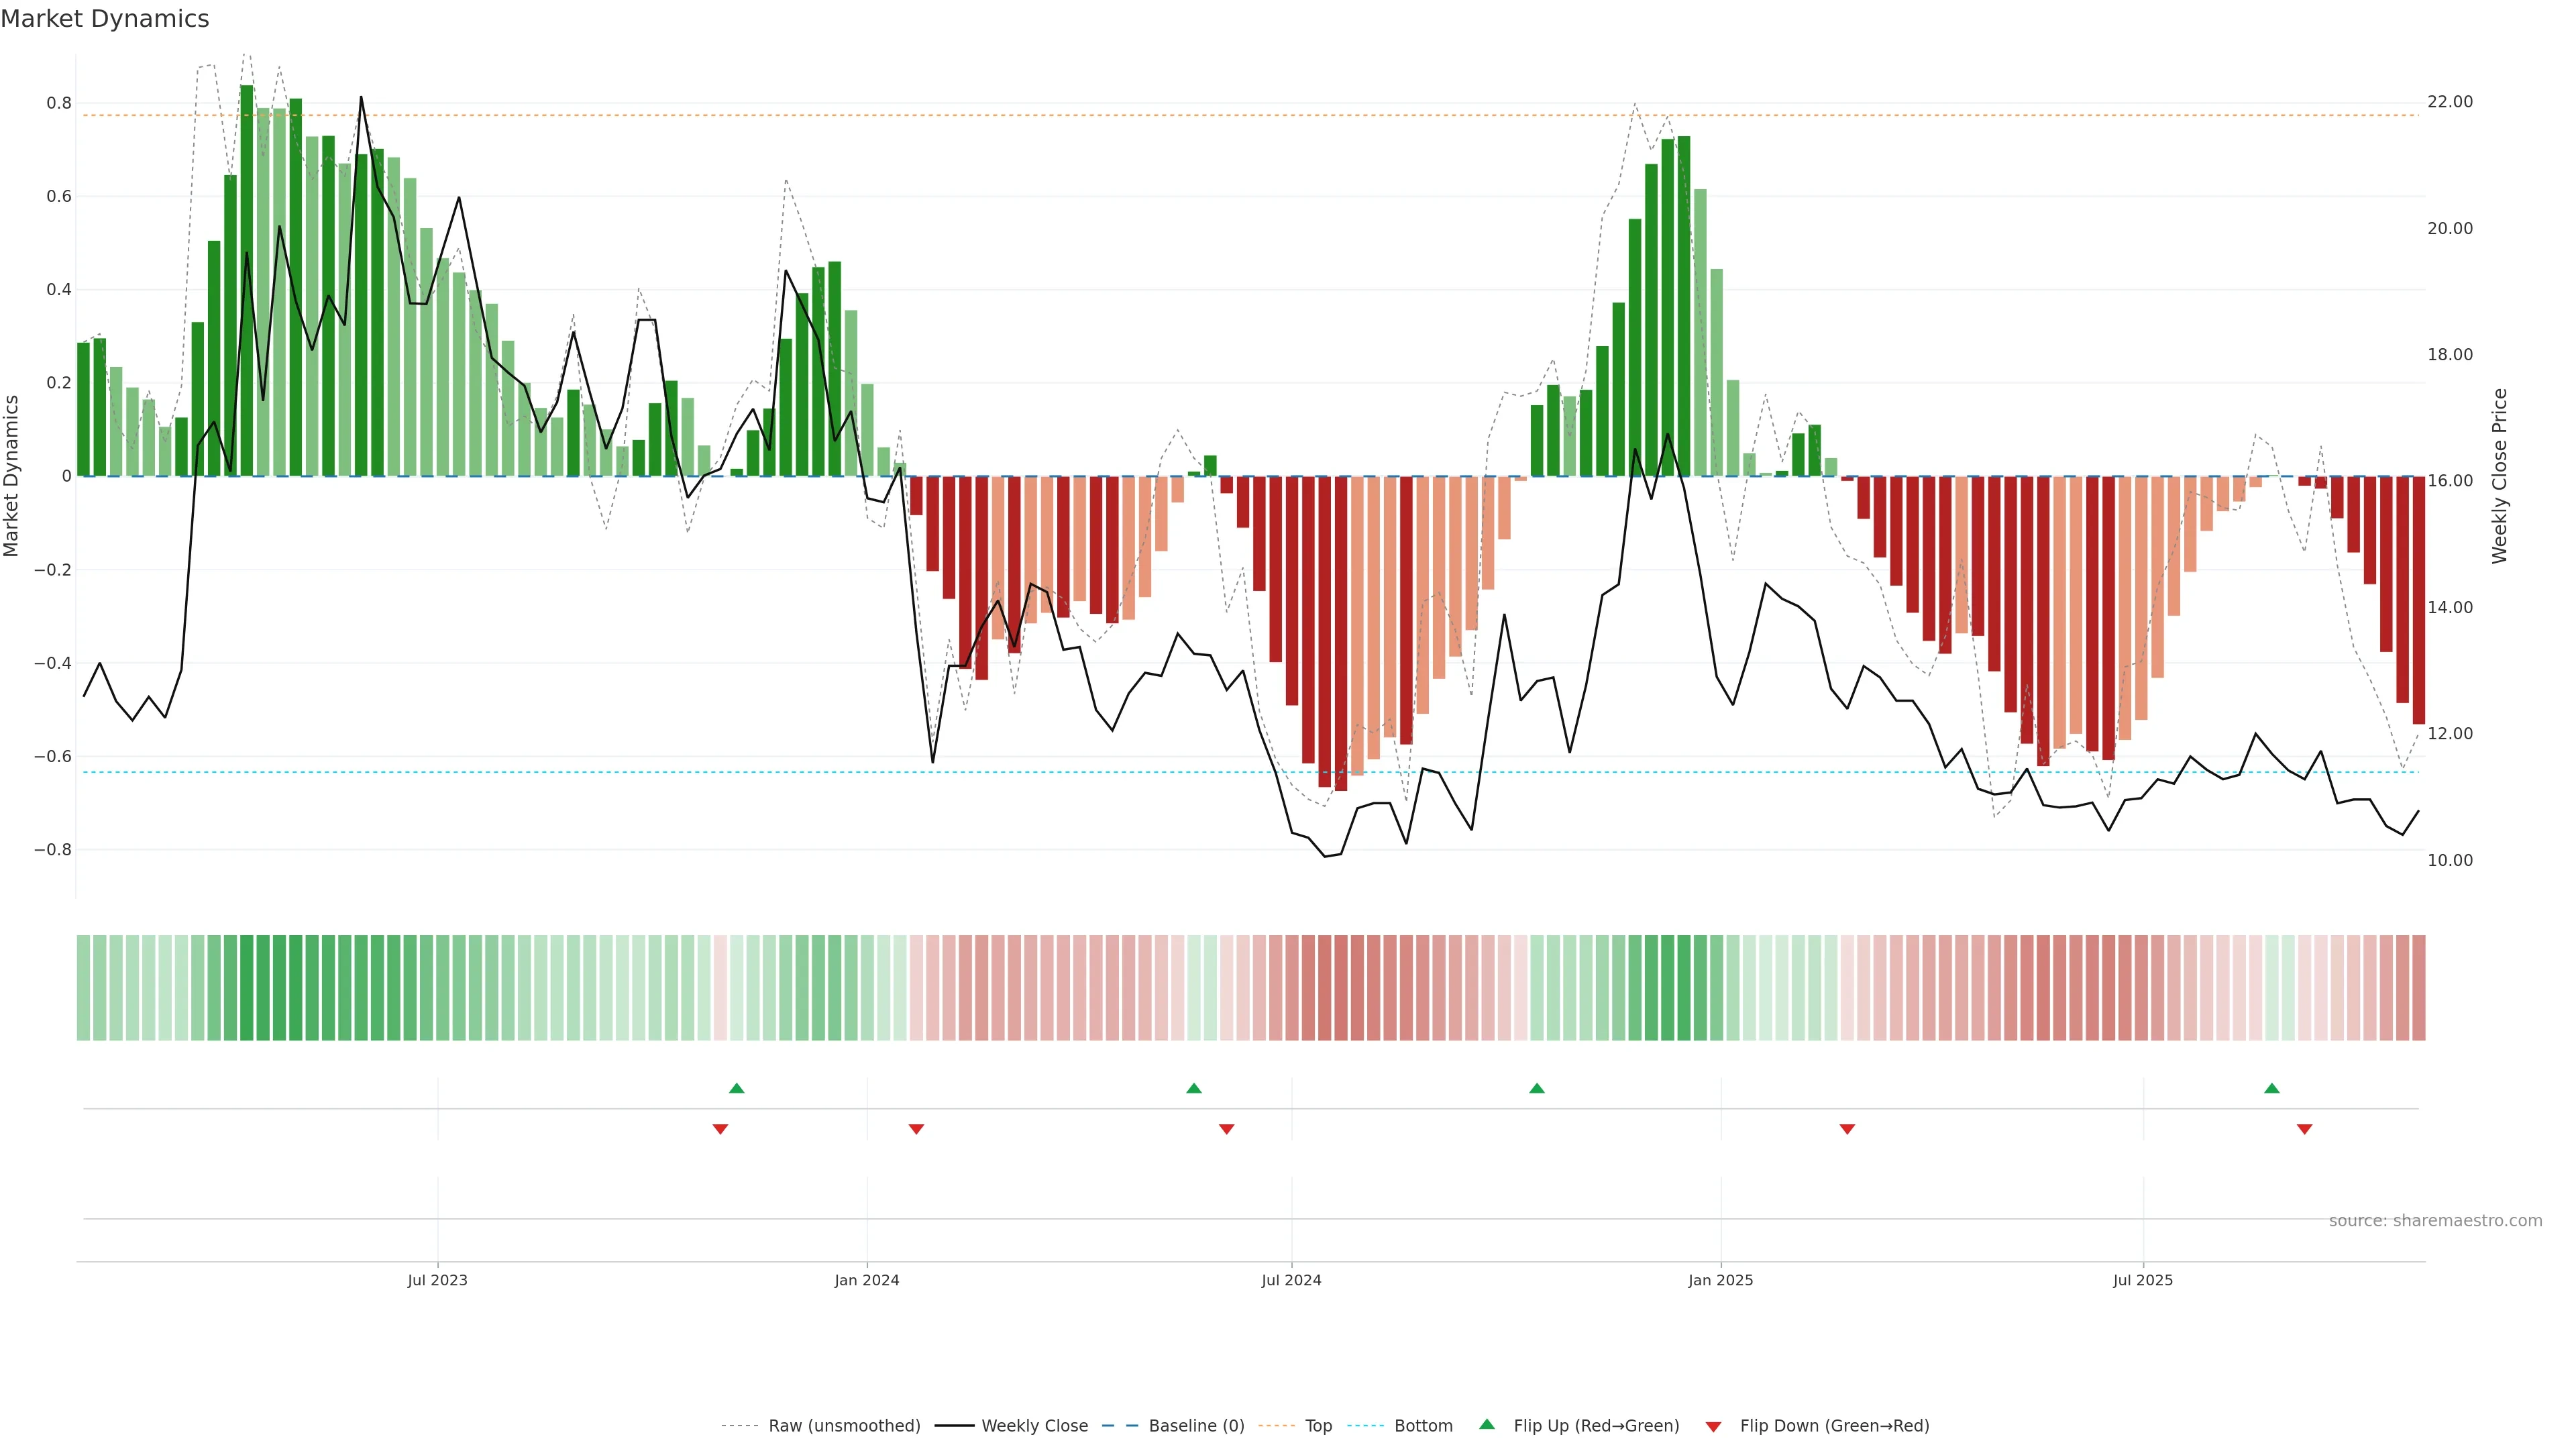This screenshot has width=2576, height=1449.
Task: Toggle the Baseline (0) legend entry
Action: pos(1196,1426)
